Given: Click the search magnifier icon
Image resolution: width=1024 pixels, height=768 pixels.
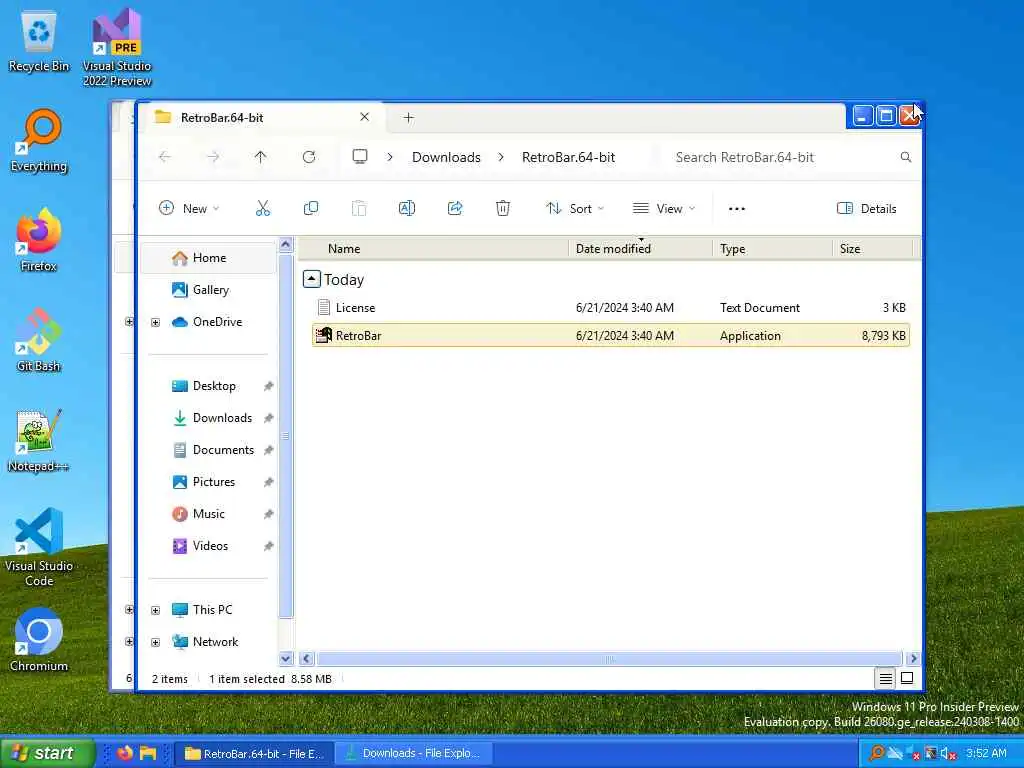Looking at the screenshot, I should (x=906, y=157).
